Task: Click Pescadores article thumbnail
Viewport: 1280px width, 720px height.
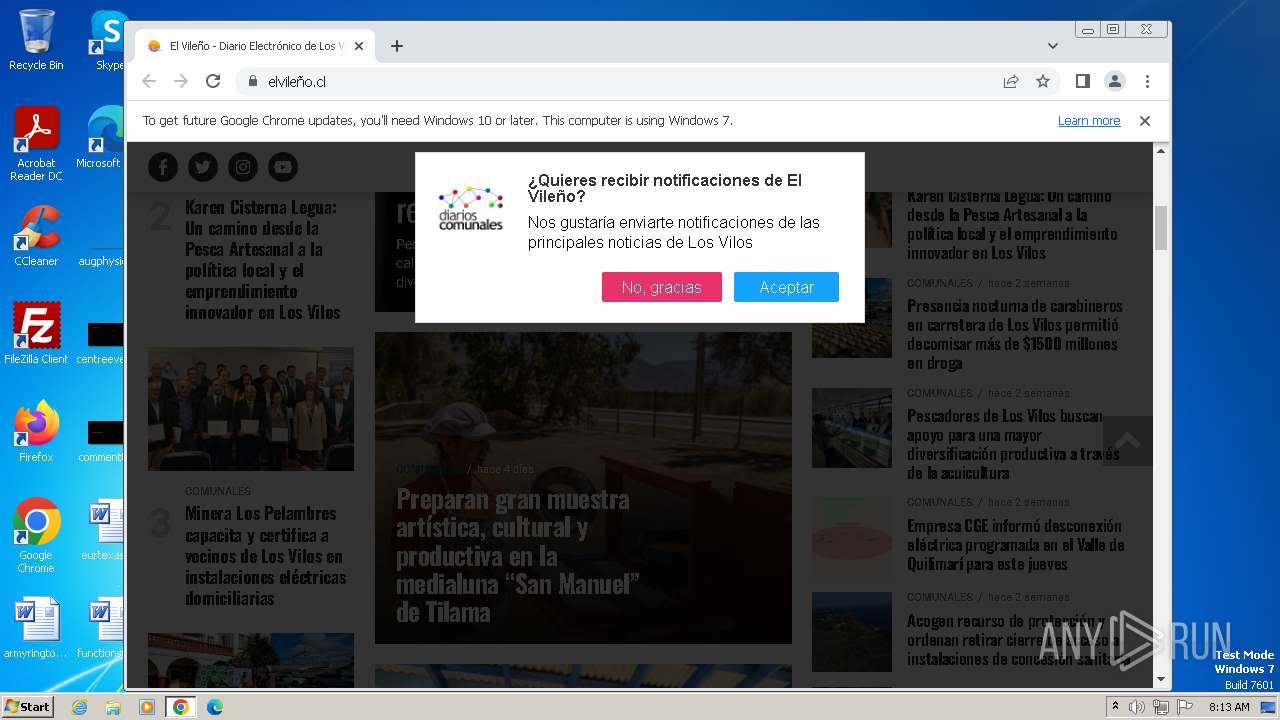Action: click(852, 428)
